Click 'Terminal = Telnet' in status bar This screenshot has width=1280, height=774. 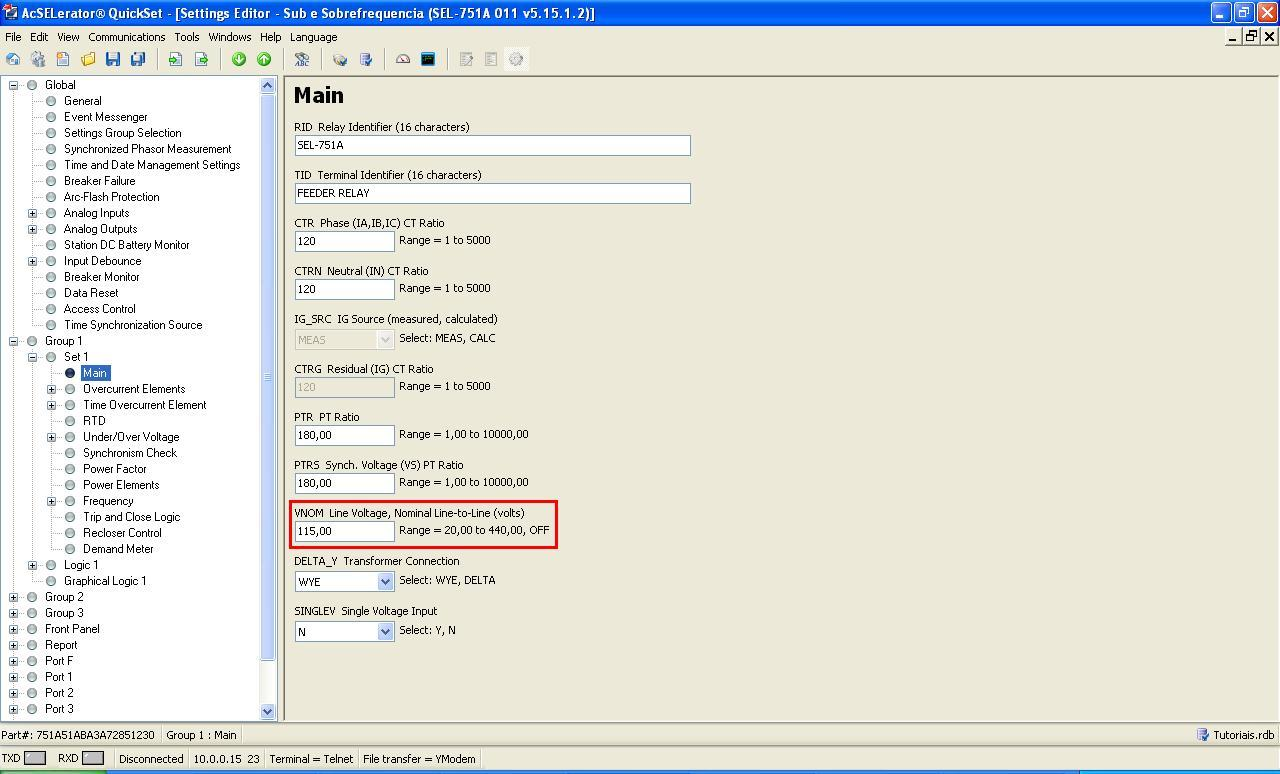click(x=311, y=759)
